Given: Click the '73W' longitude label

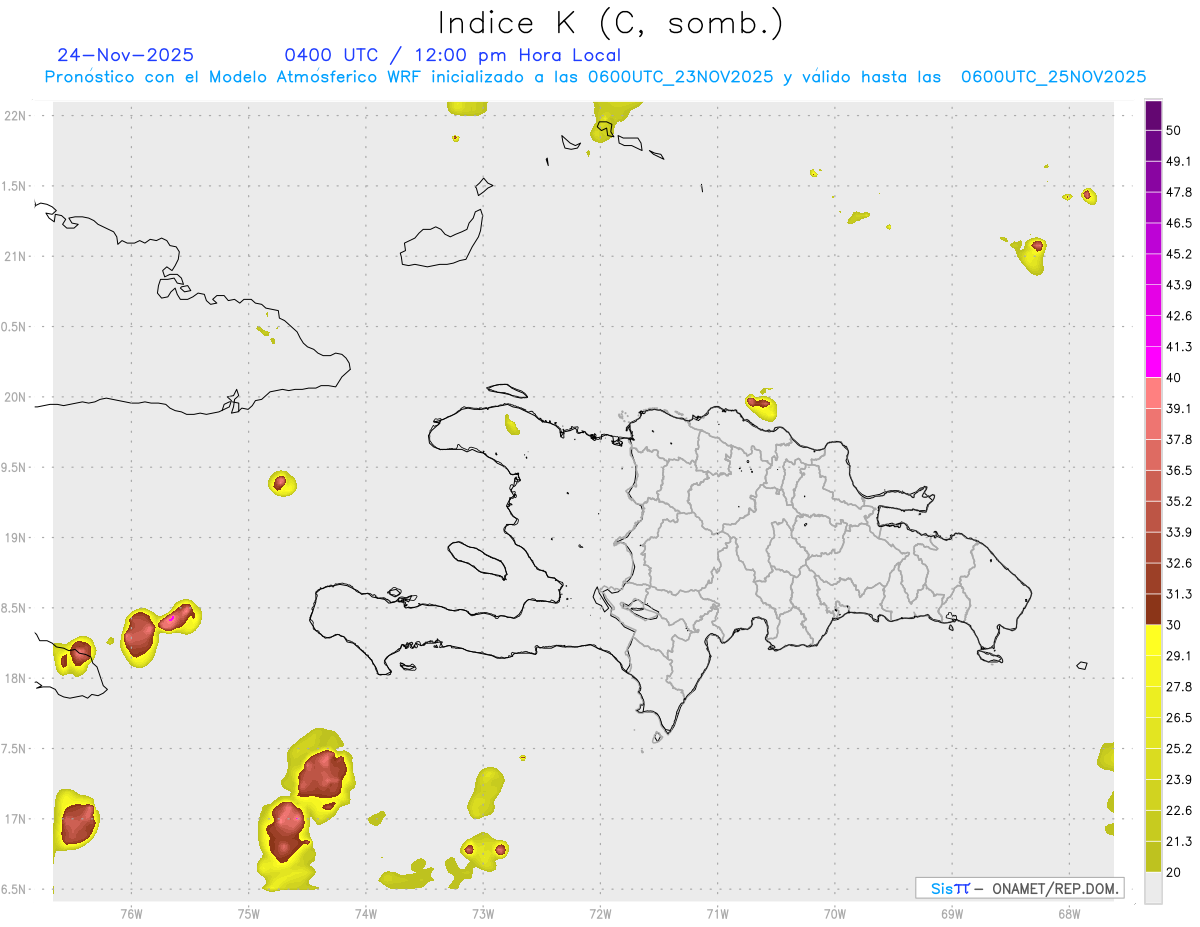Looking at the screenshot, I should click(x=483, y=913).
